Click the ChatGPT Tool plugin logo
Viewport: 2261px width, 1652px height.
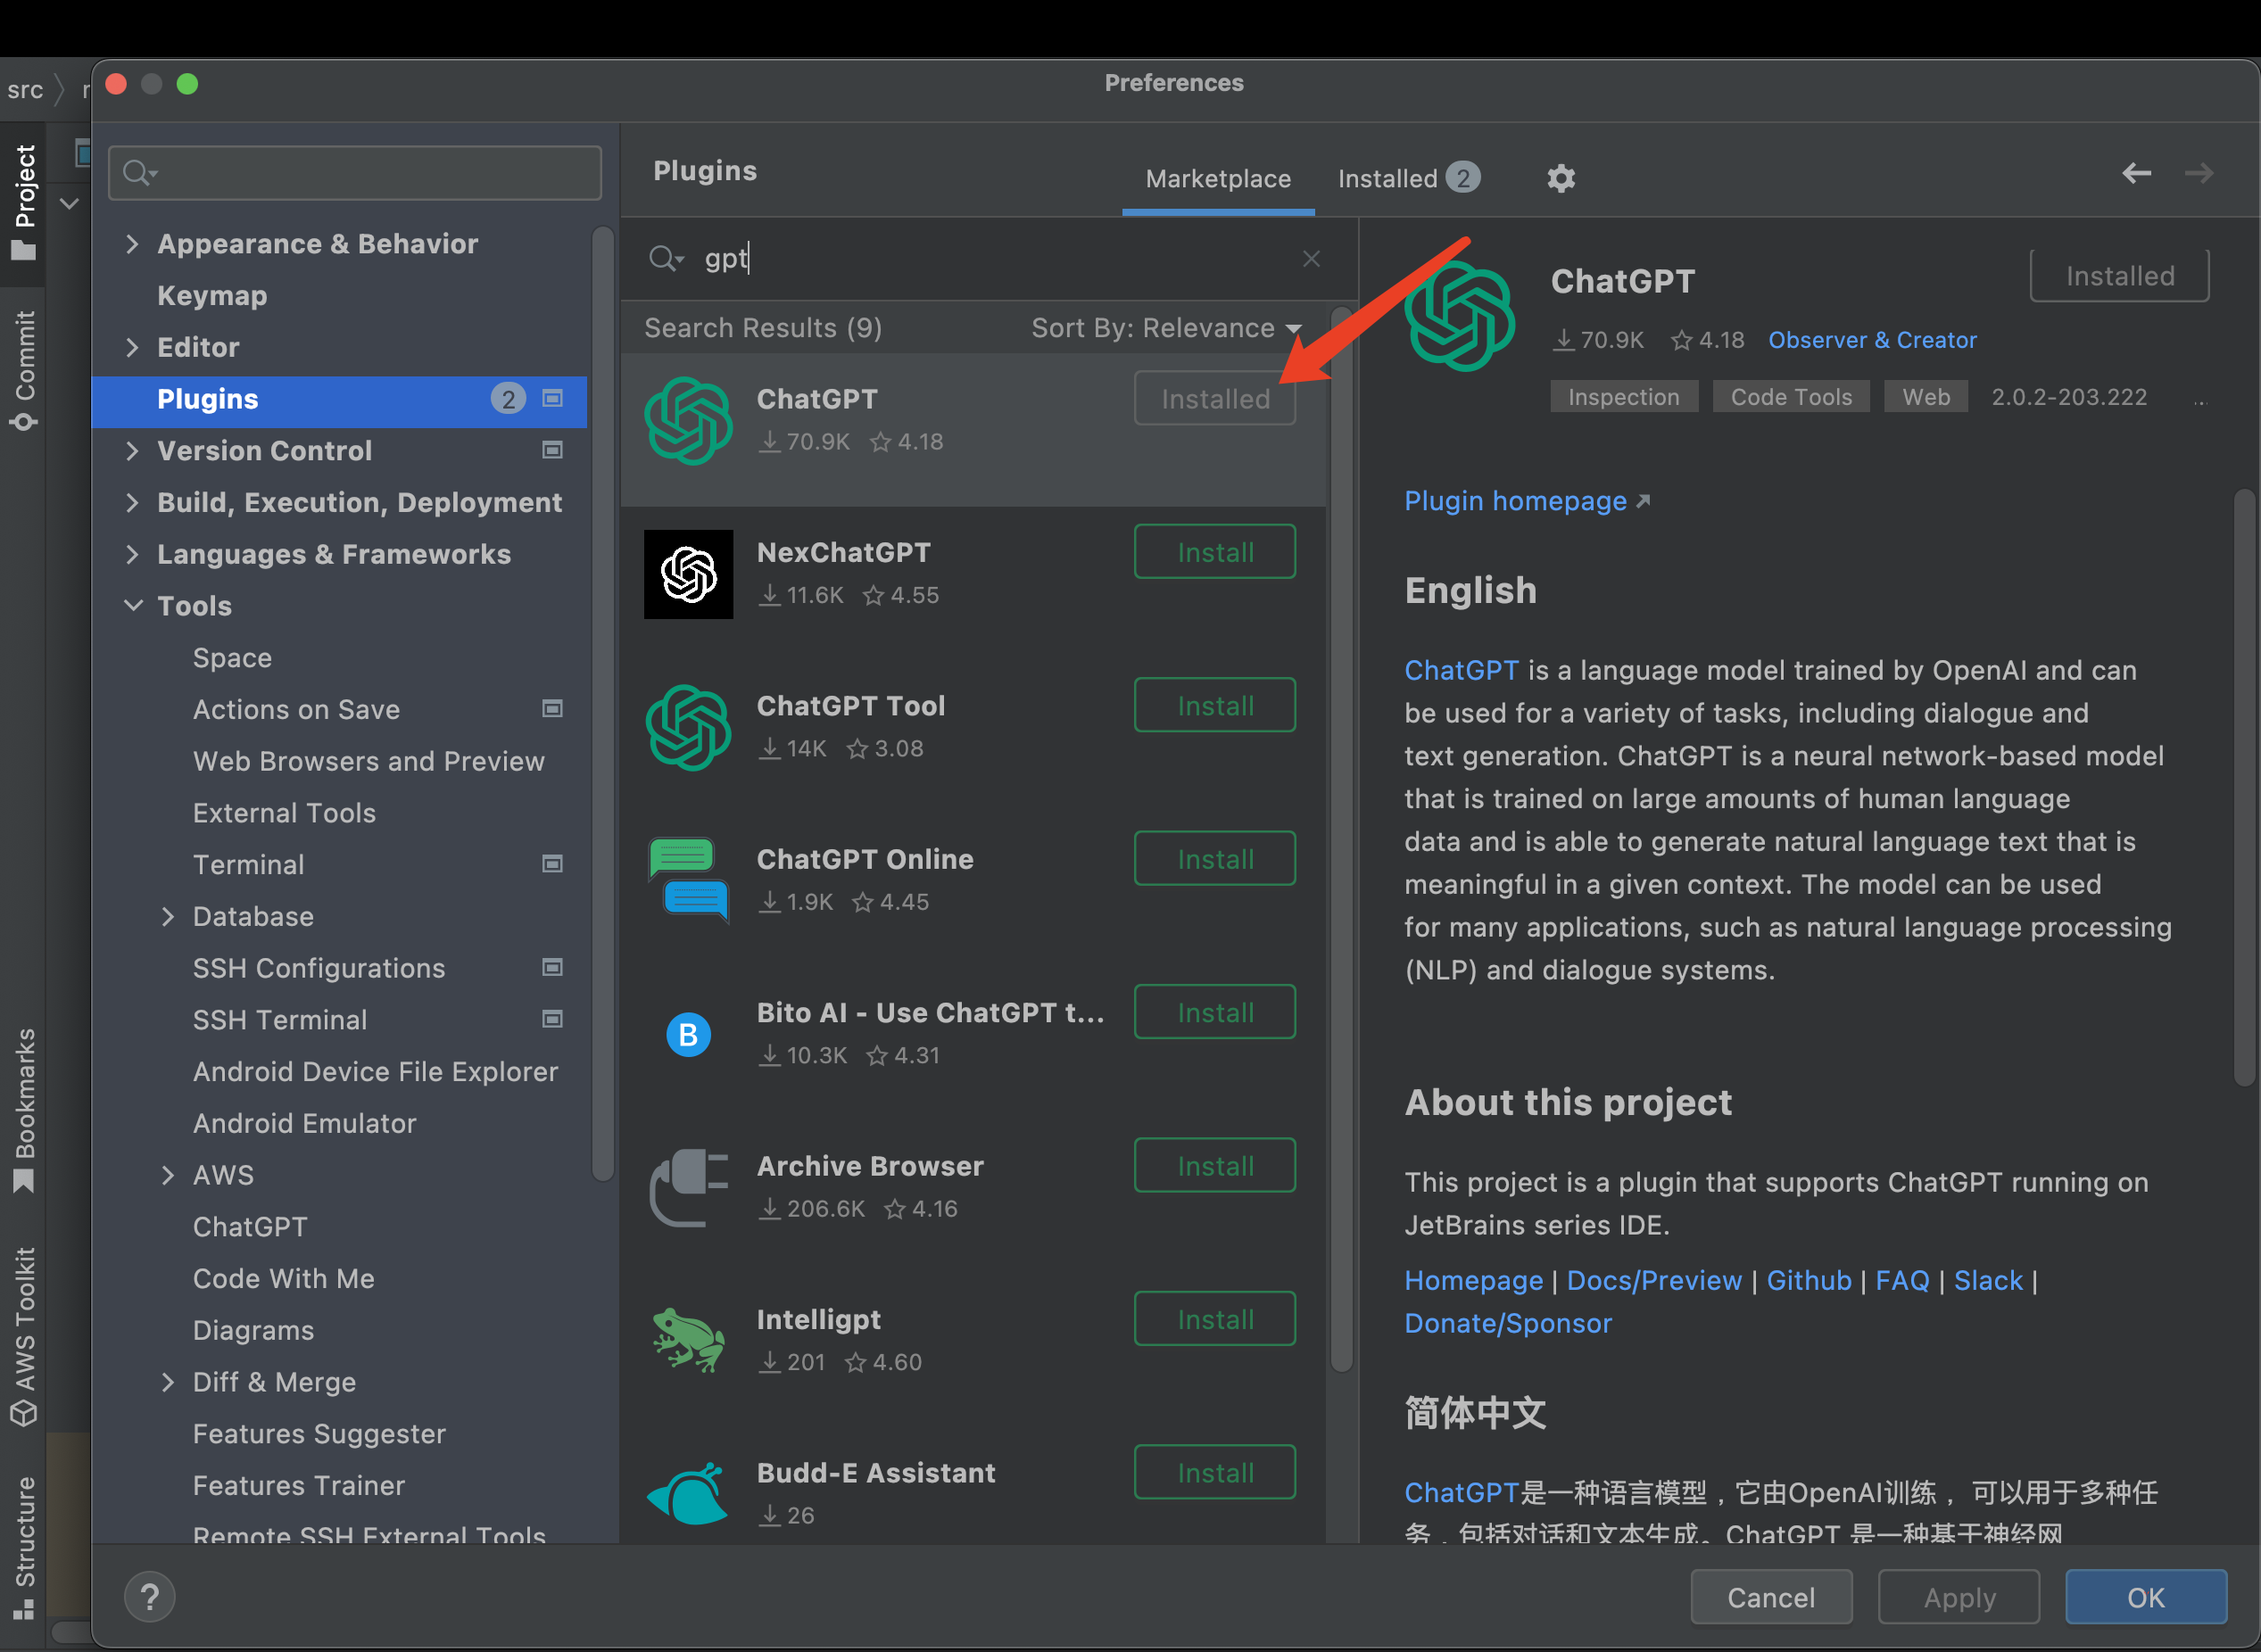(688, 727)
